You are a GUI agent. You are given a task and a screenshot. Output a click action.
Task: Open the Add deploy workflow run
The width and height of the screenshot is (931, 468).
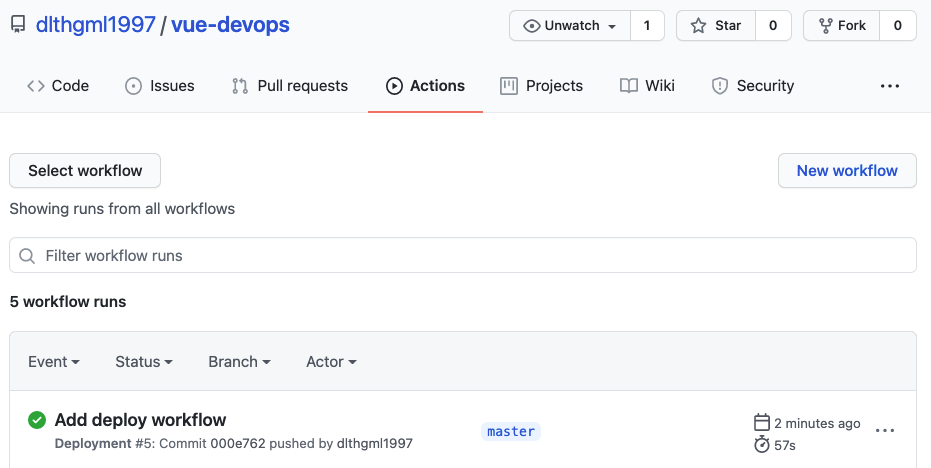[x=140, y=420]
